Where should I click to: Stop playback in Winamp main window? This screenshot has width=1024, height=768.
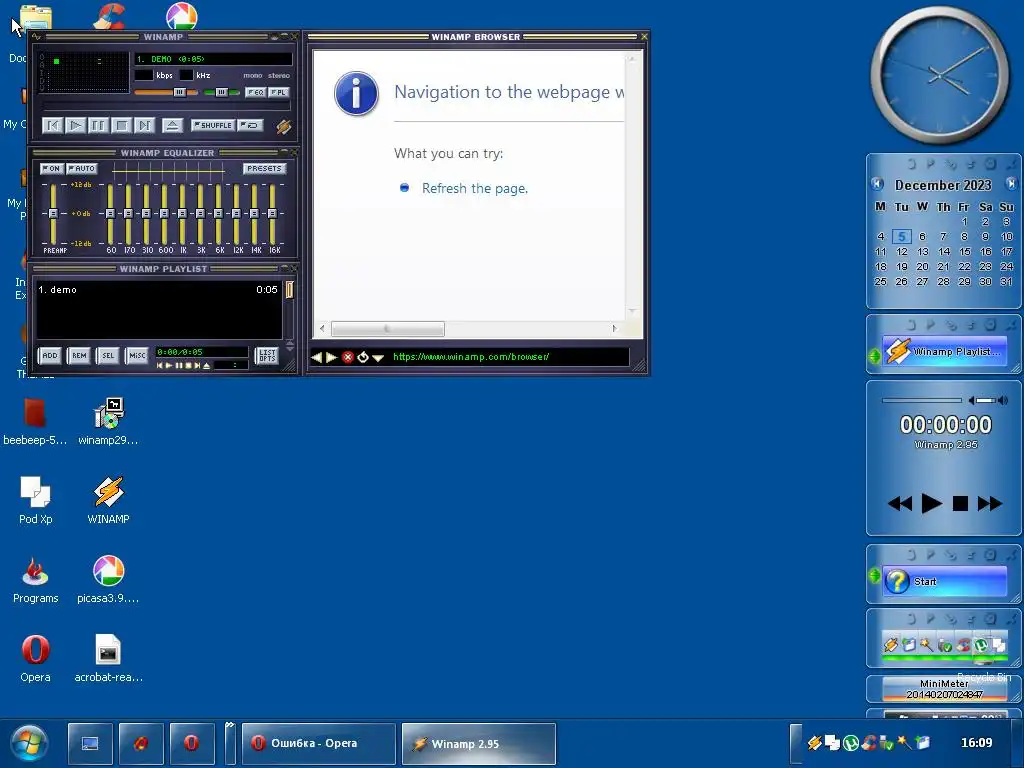pyautogui.click(x=121, y=125)
